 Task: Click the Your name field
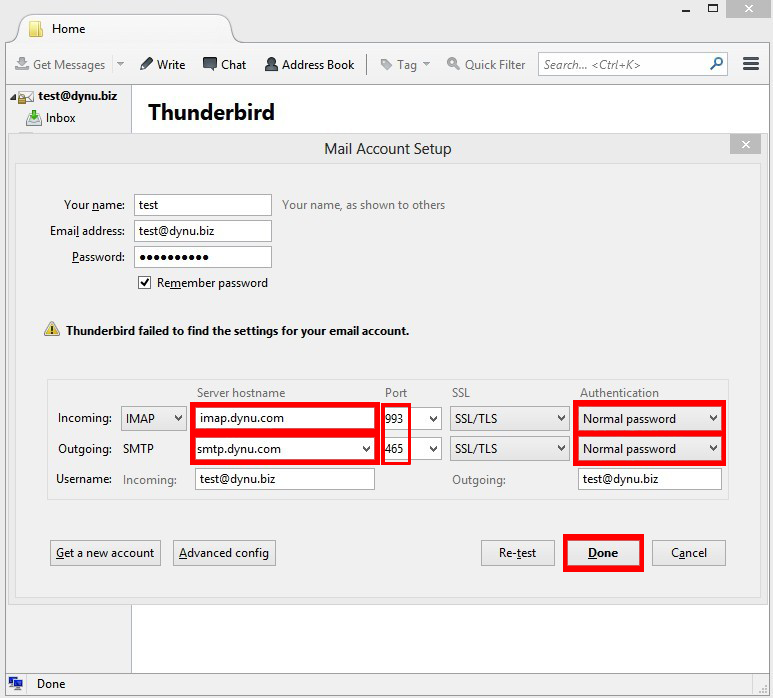pyautogui.click(x=203, y=205)
